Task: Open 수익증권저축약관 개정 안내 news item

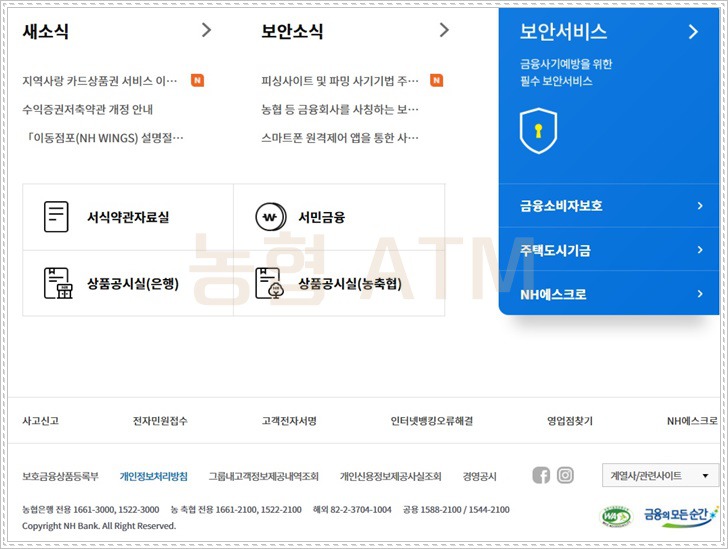Action: click(87, 110)
